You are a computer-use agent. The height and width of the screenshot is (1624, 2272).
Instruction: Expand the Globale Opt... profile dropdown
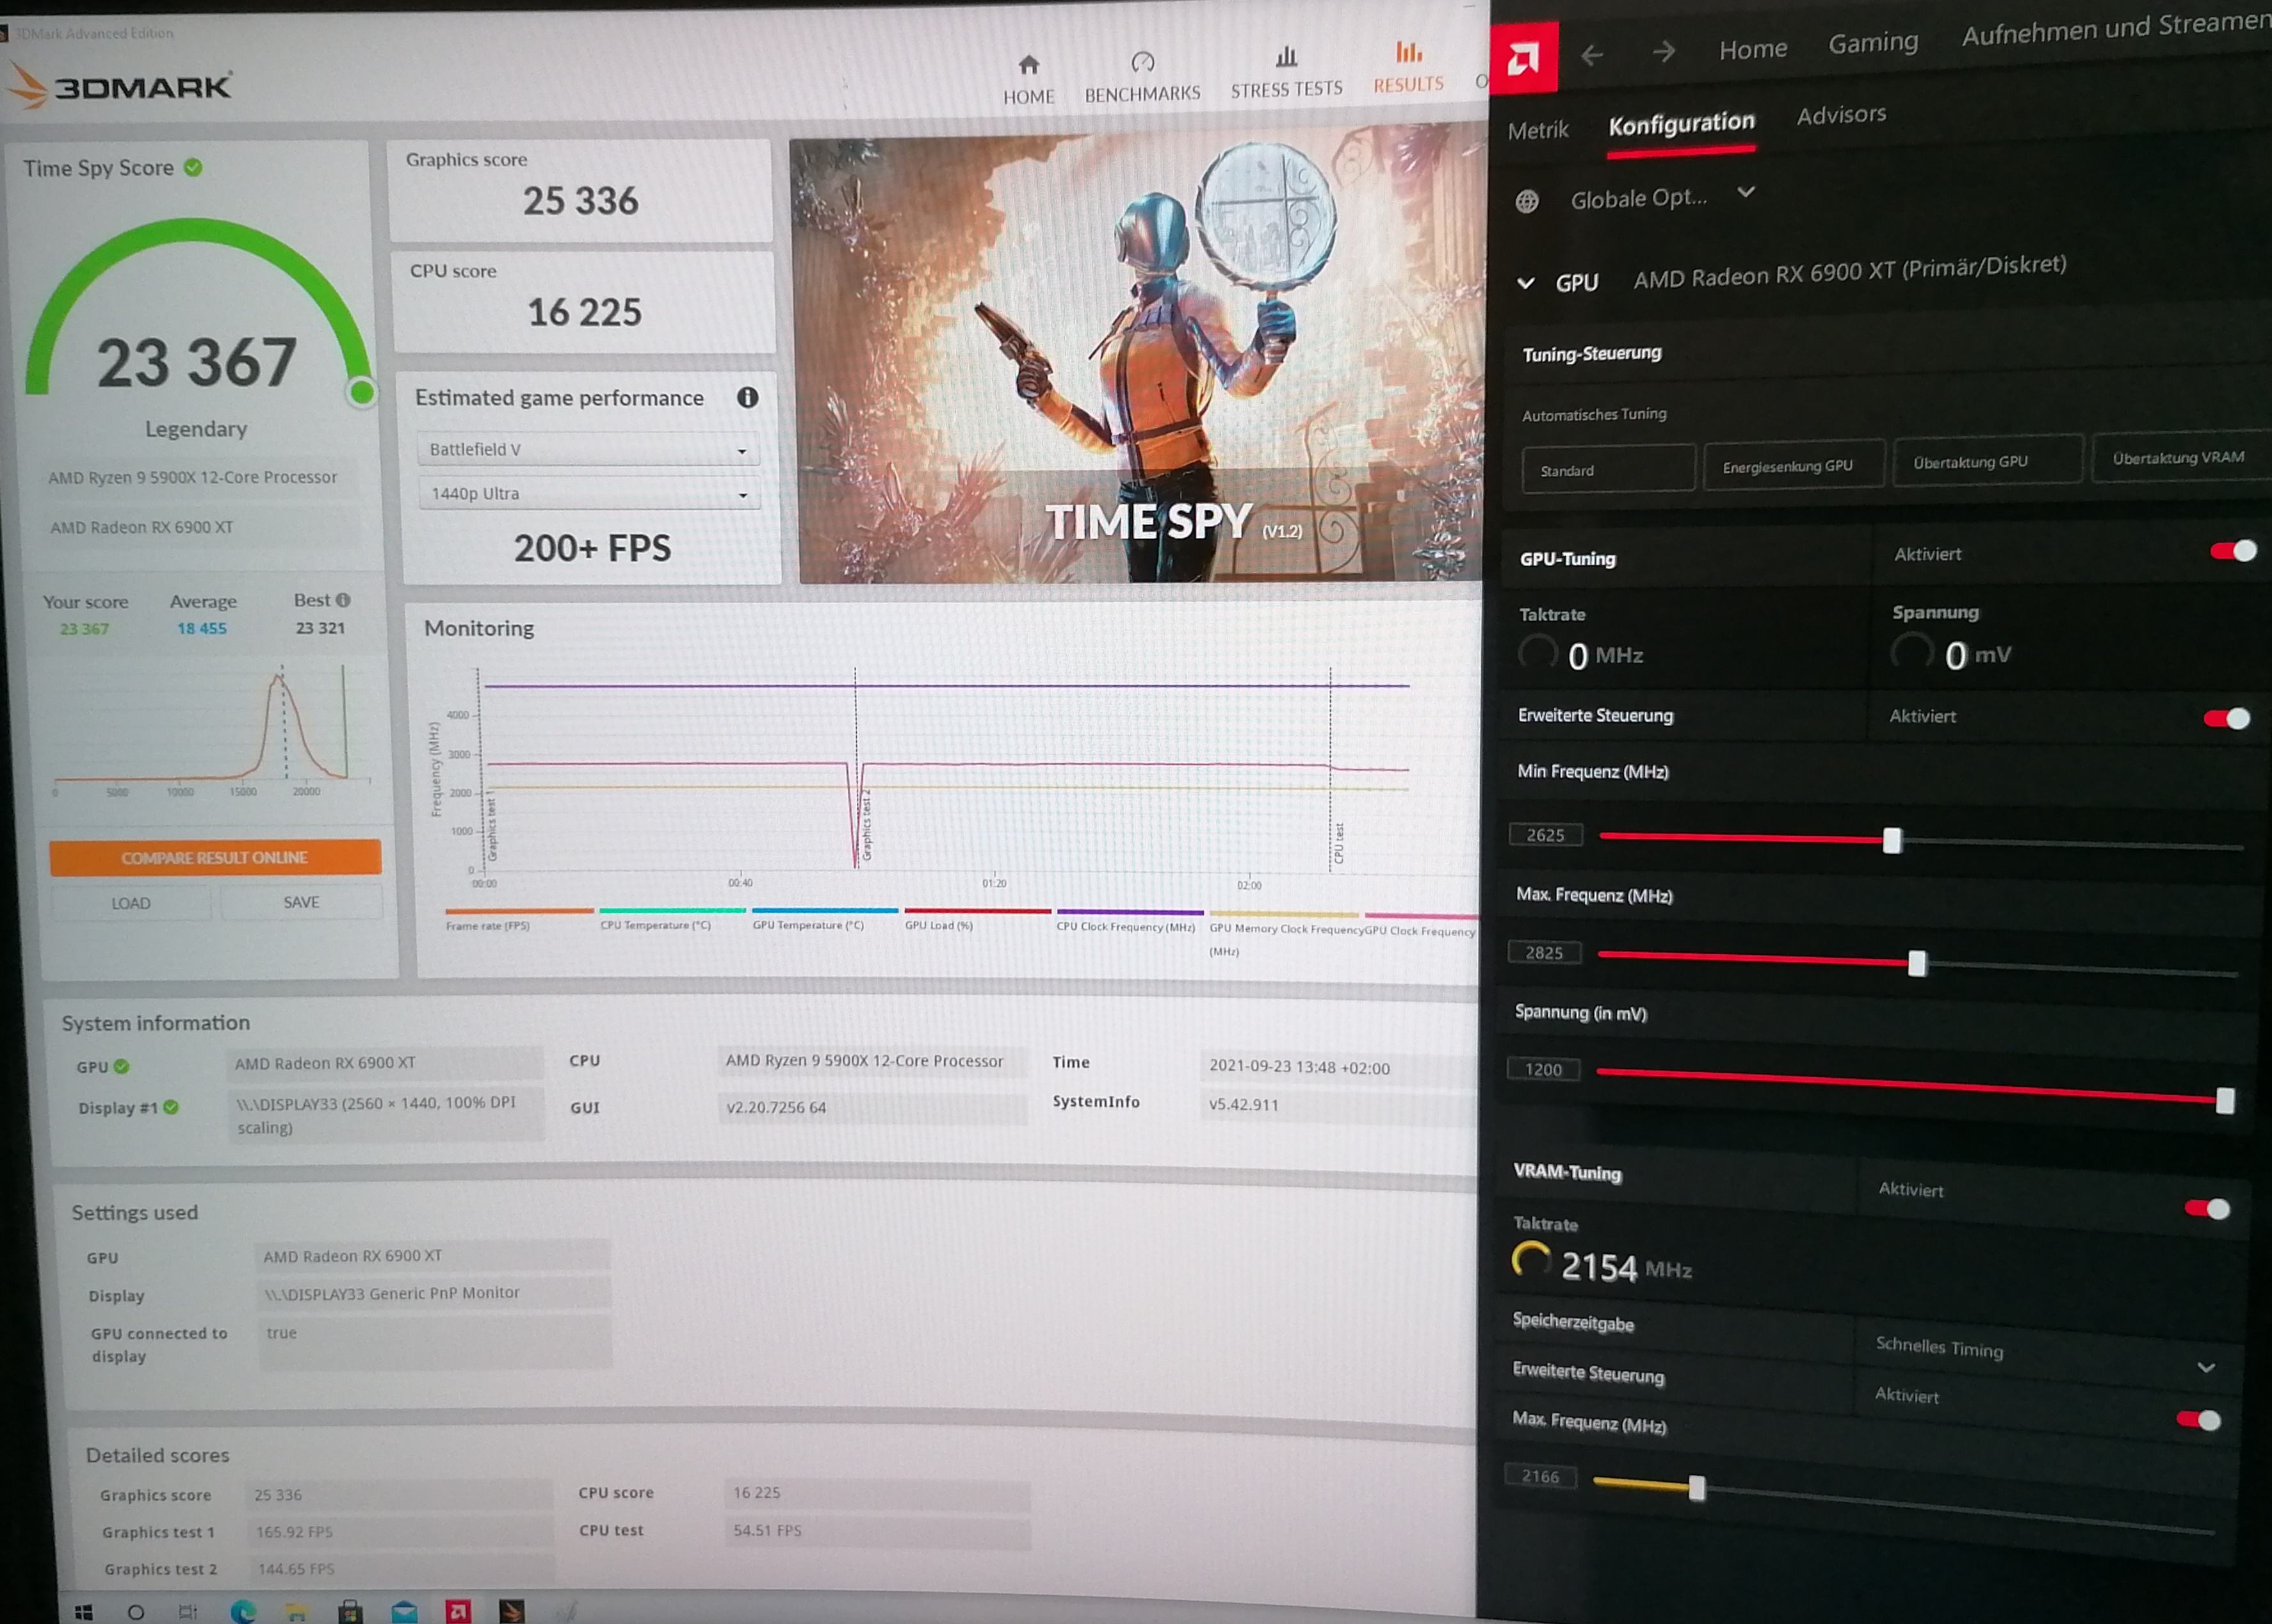1745,192
